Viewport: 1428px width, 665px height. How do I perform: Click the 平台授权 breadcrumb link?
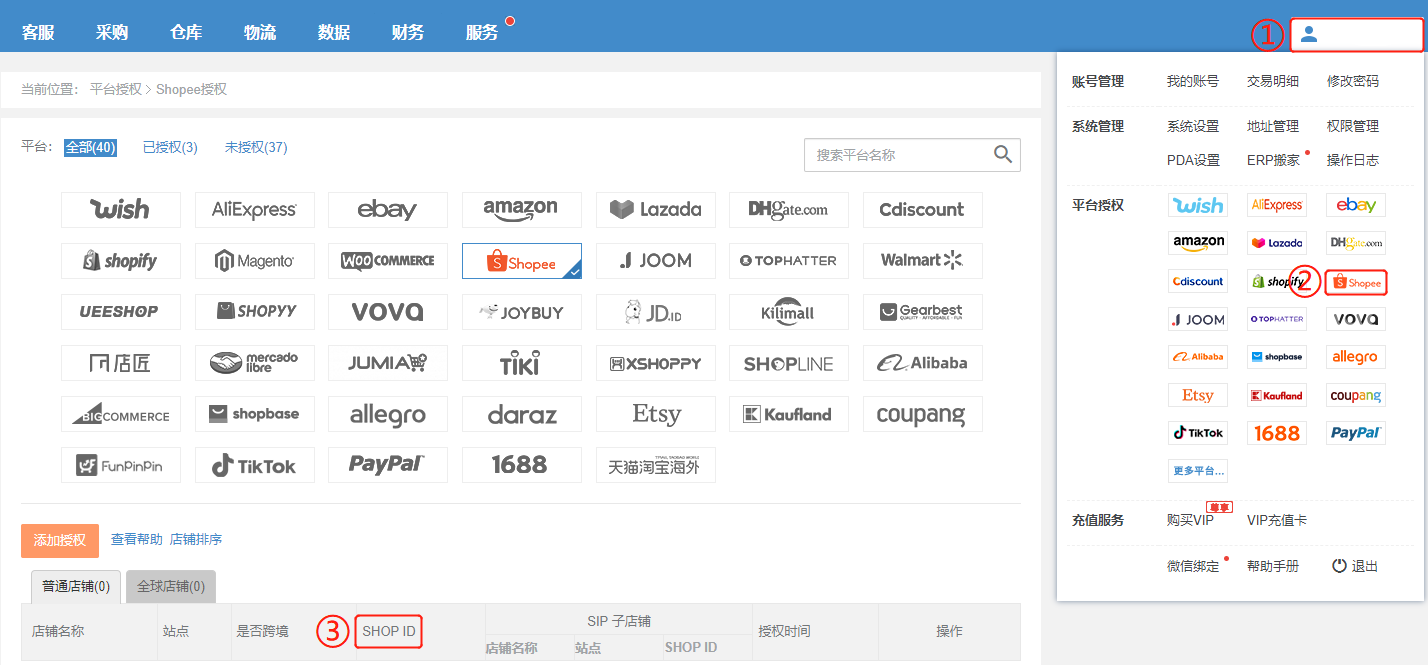tap(116, 89)
